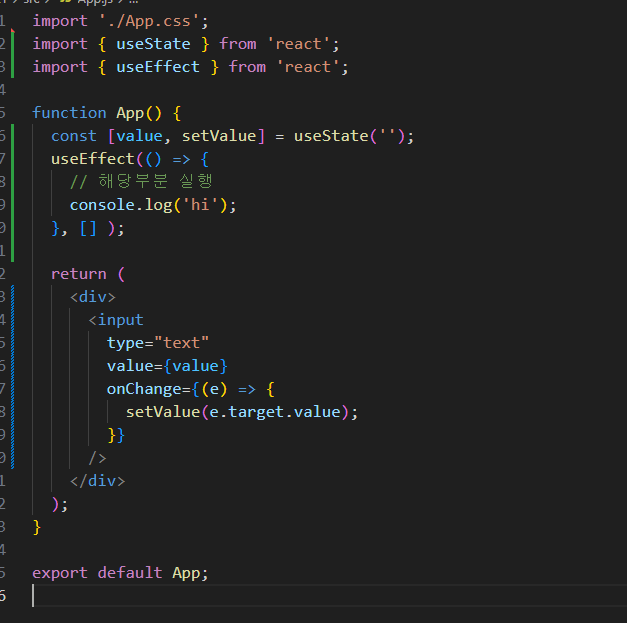
Task: Click the empty dependency array []
Action: point(88,228)
